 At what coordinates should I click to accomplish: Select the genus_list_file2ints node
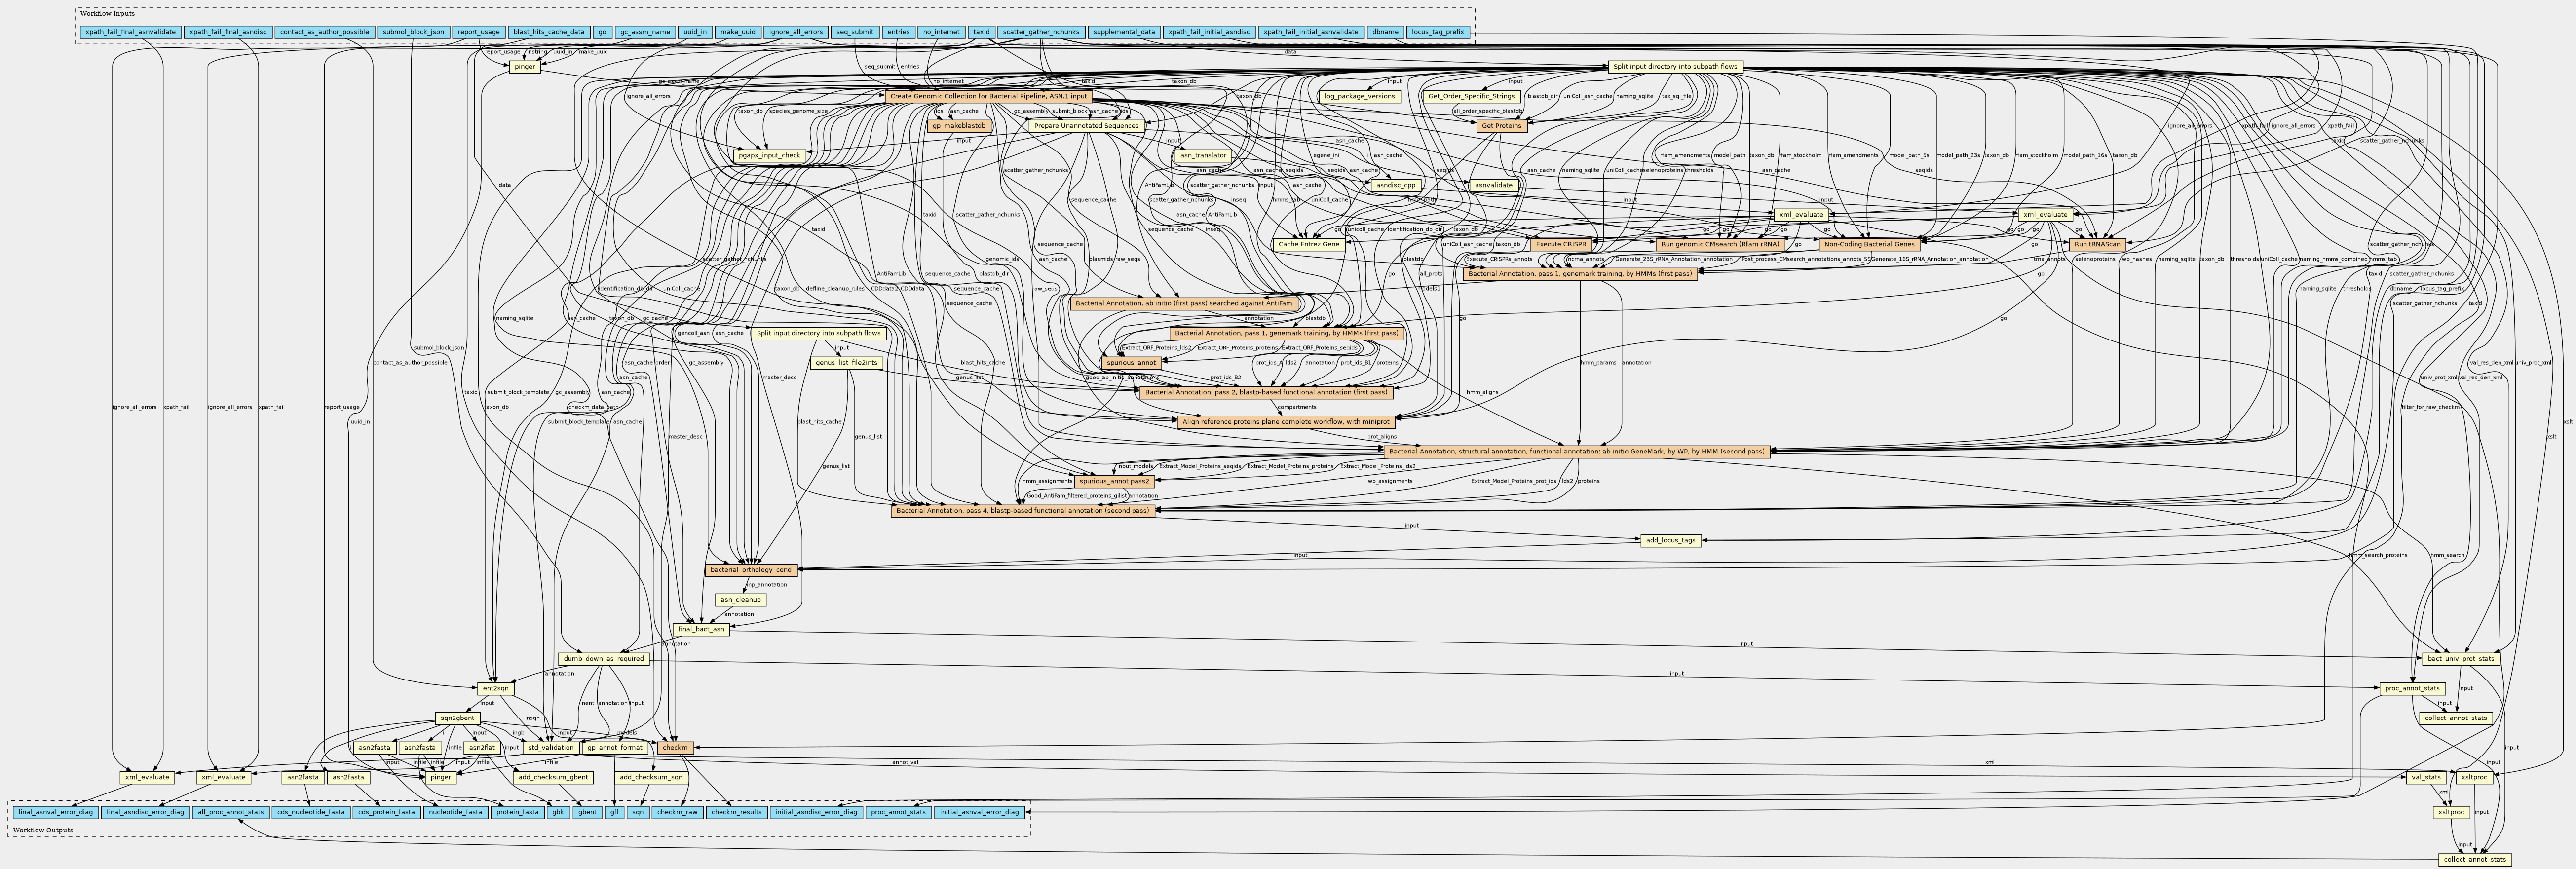click(846, 363)
